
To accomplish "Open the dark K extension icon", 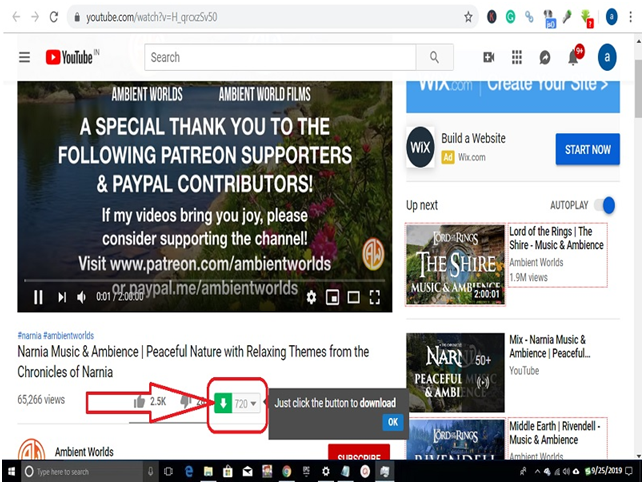I will (491, 17).
